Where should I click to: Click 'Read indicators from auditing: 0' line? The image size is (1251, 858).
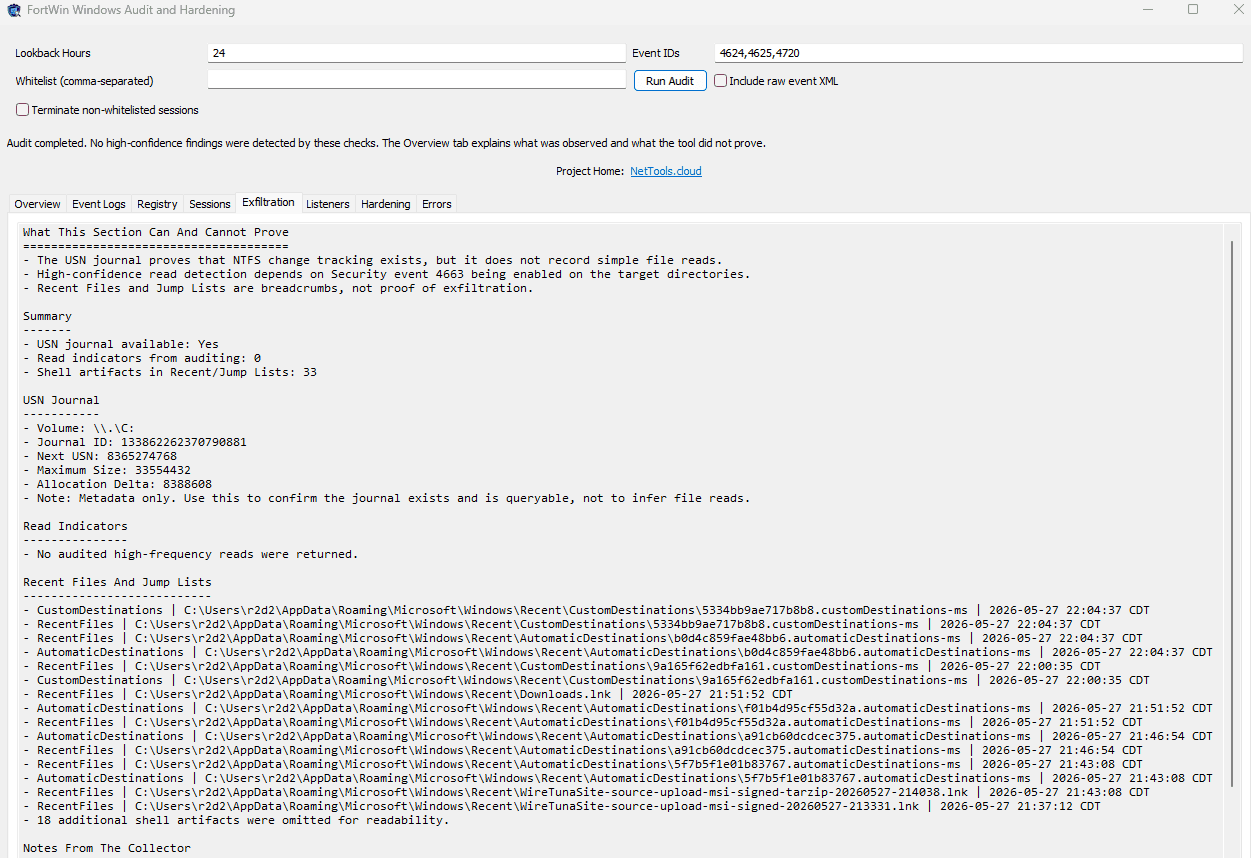[x=142, y=358]
